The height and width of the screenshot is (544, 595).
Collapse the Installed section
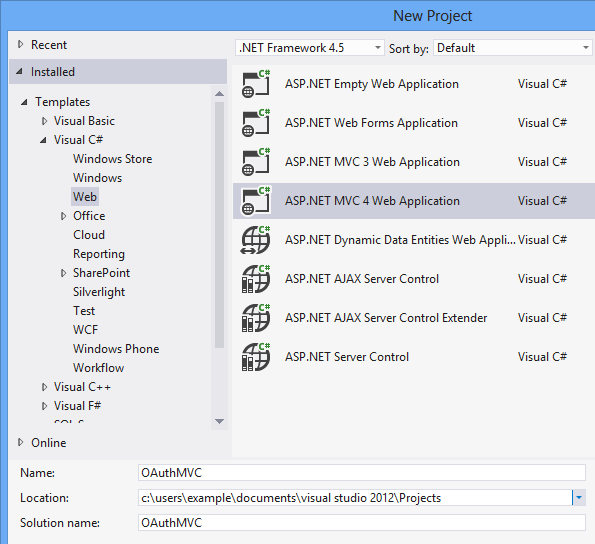19,71
